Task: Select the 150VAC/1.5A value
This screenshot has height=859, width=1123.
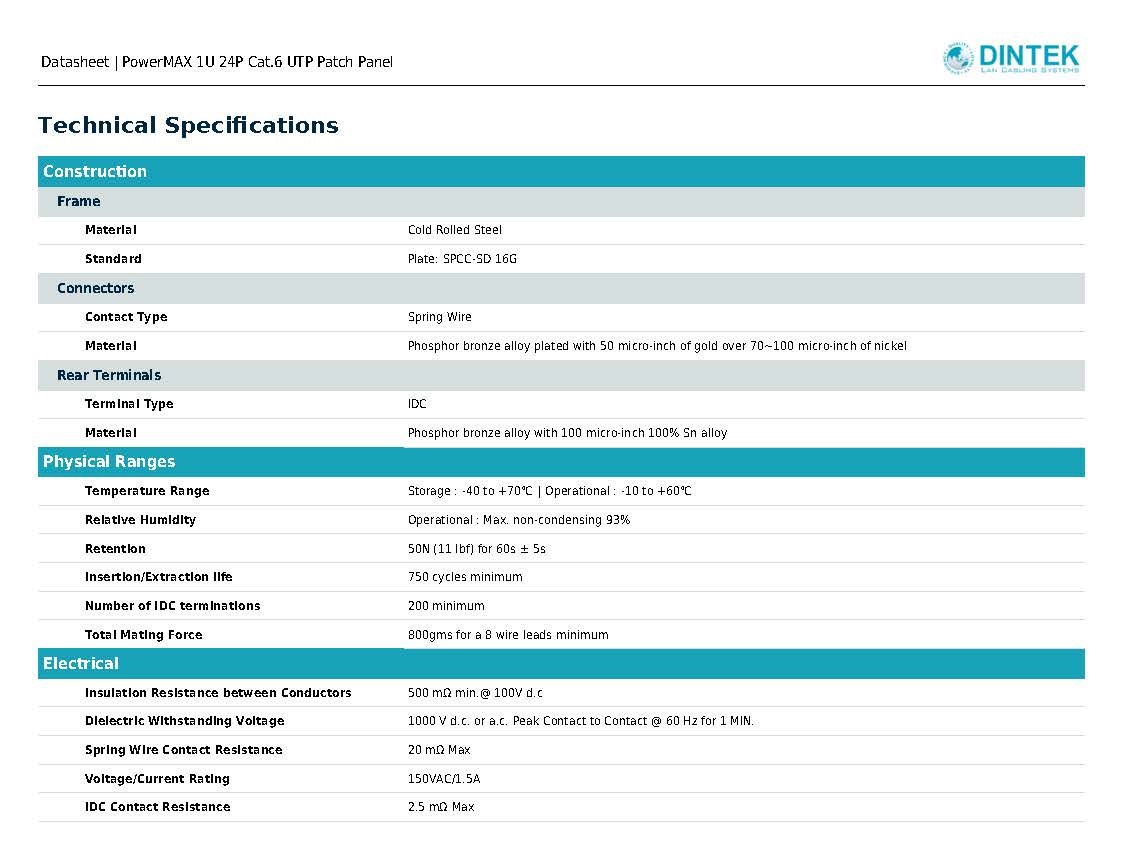Action: pyautogui.click(x=444, y=779)
